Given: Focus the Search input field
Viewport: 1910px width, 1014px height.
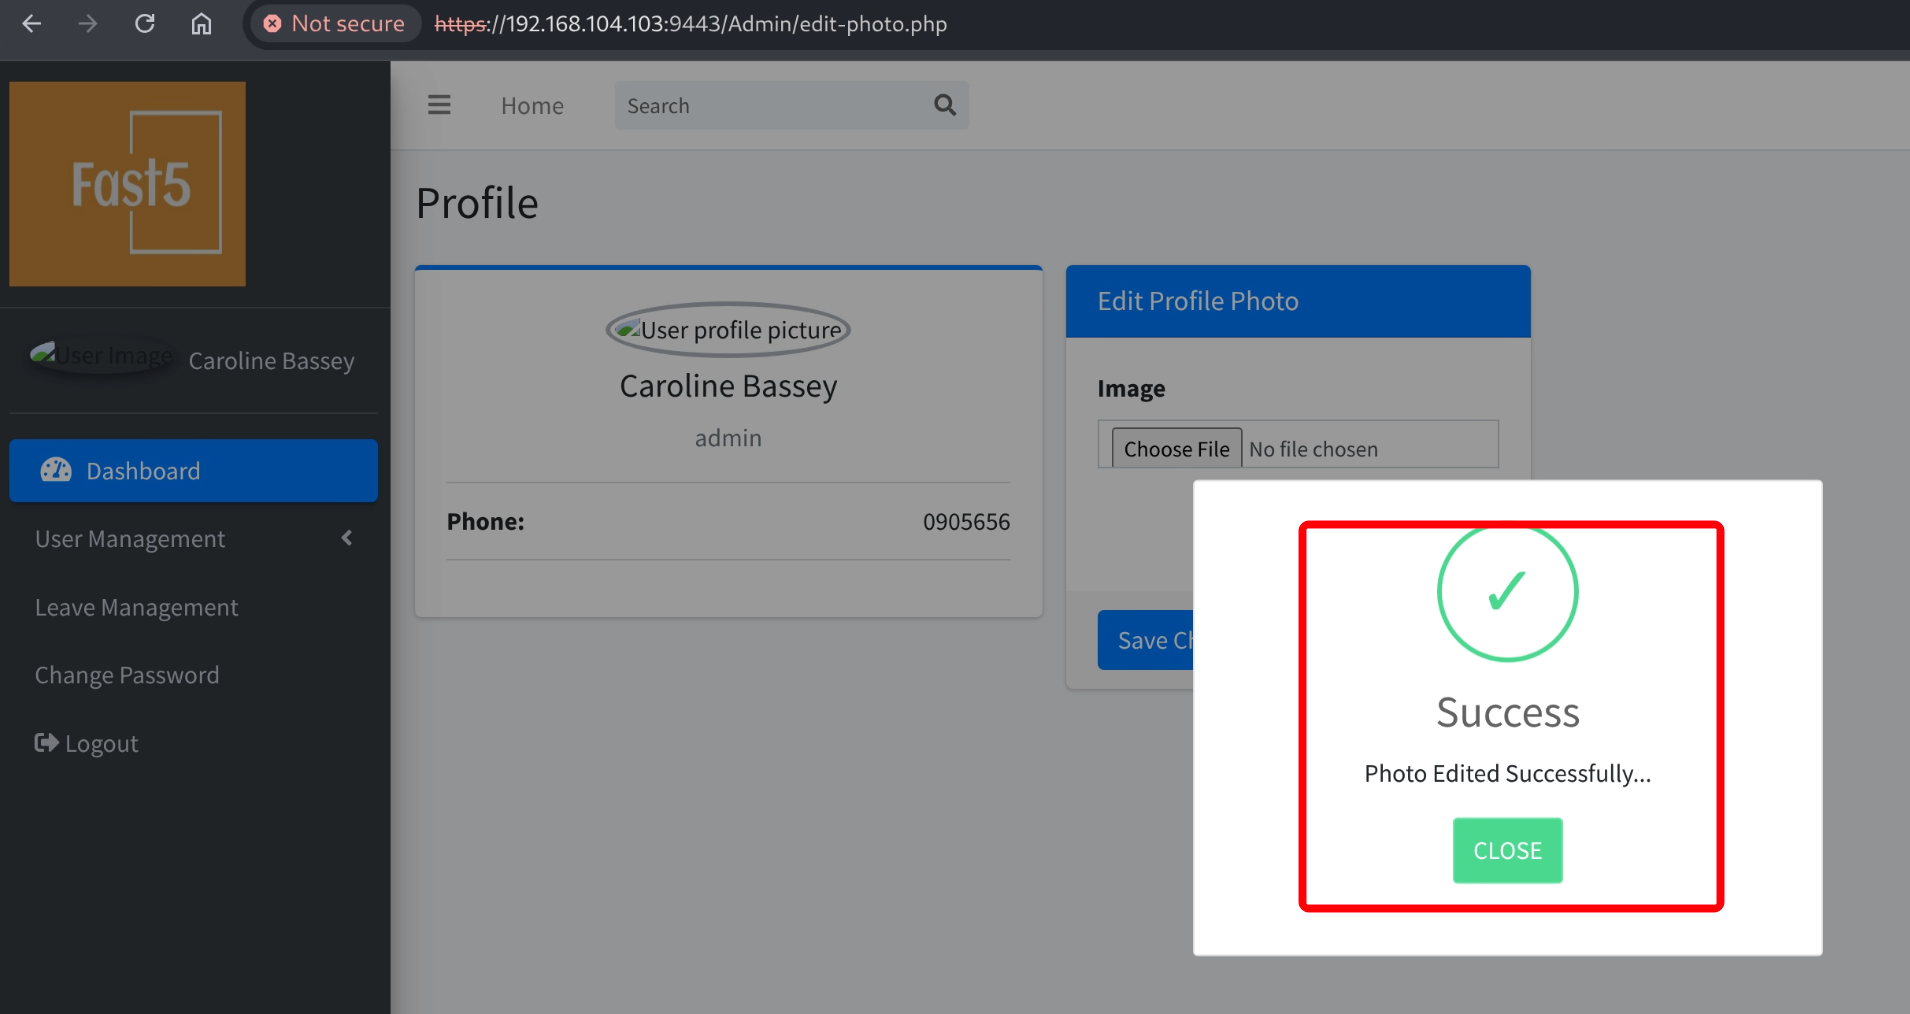Looking at the screenshot, I should click(x=770, y=105).
